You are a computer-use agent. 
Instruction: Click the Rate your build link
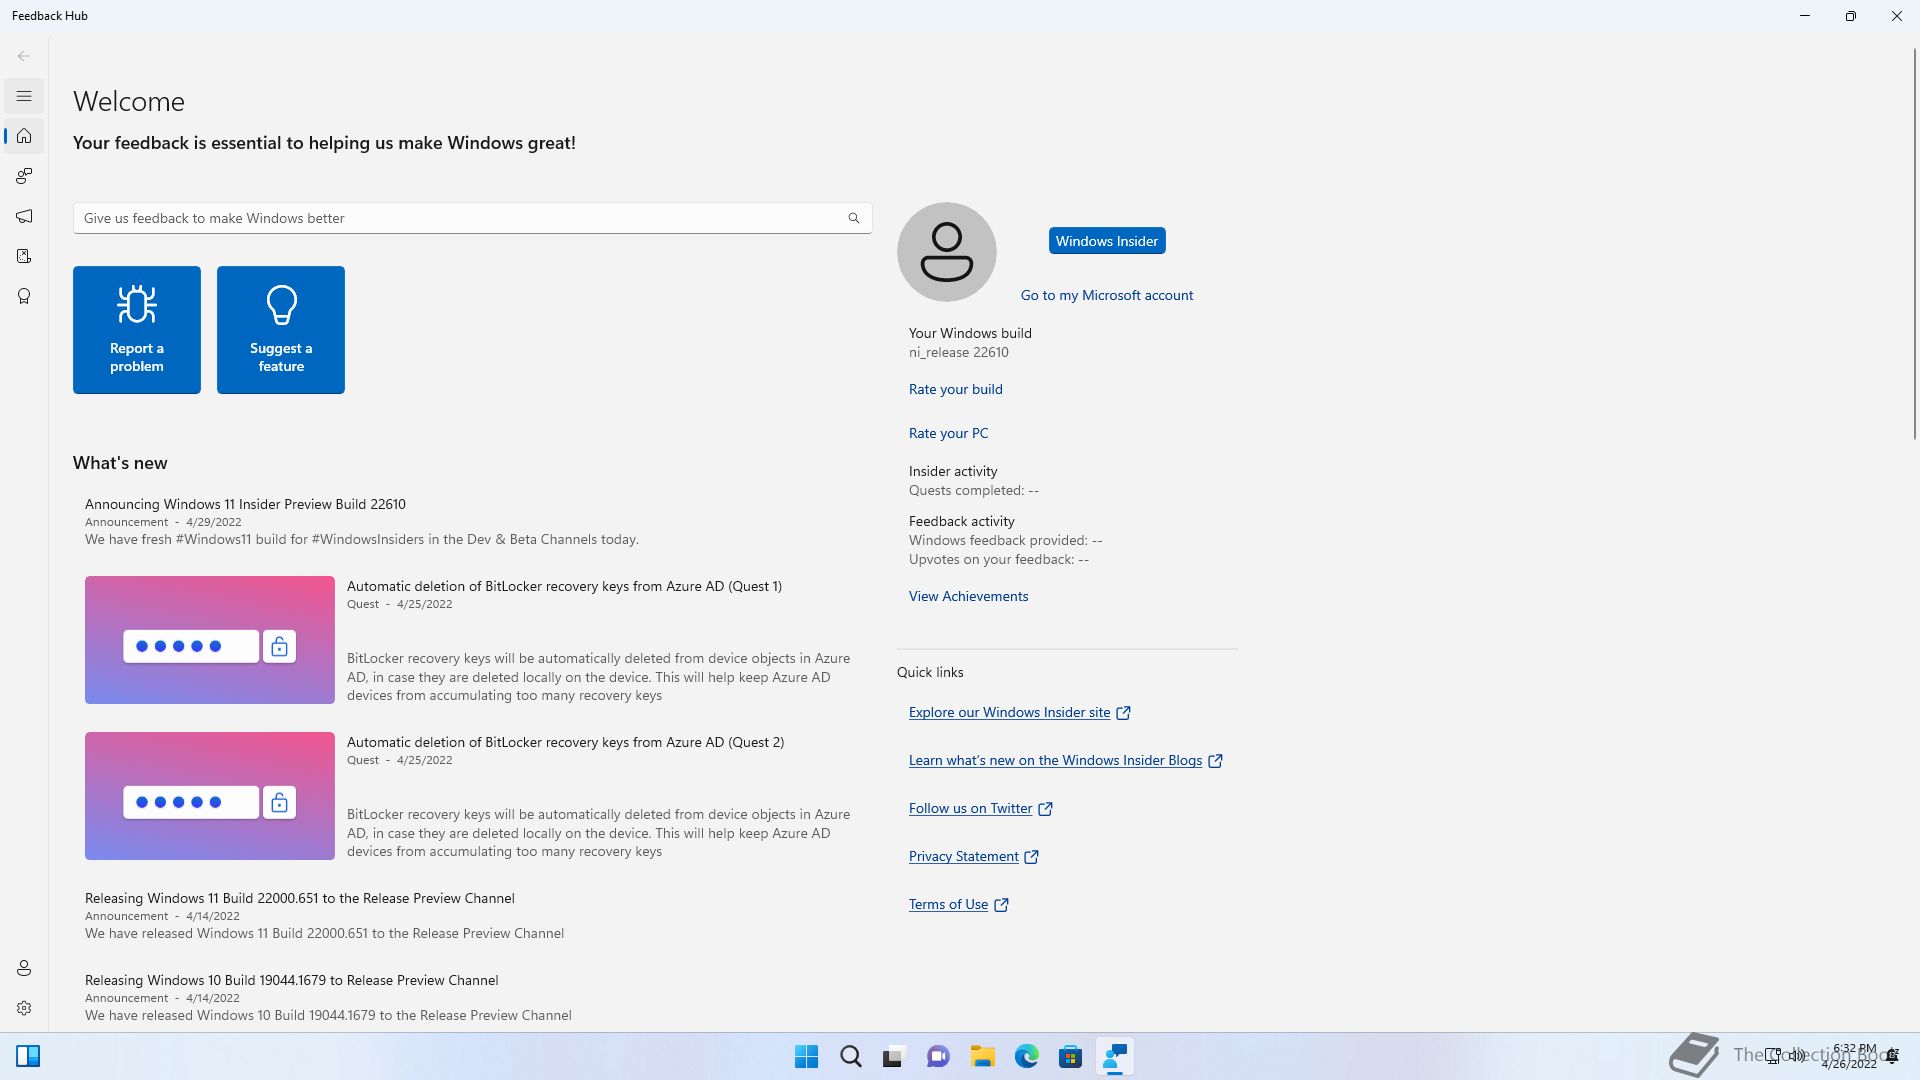955,389
